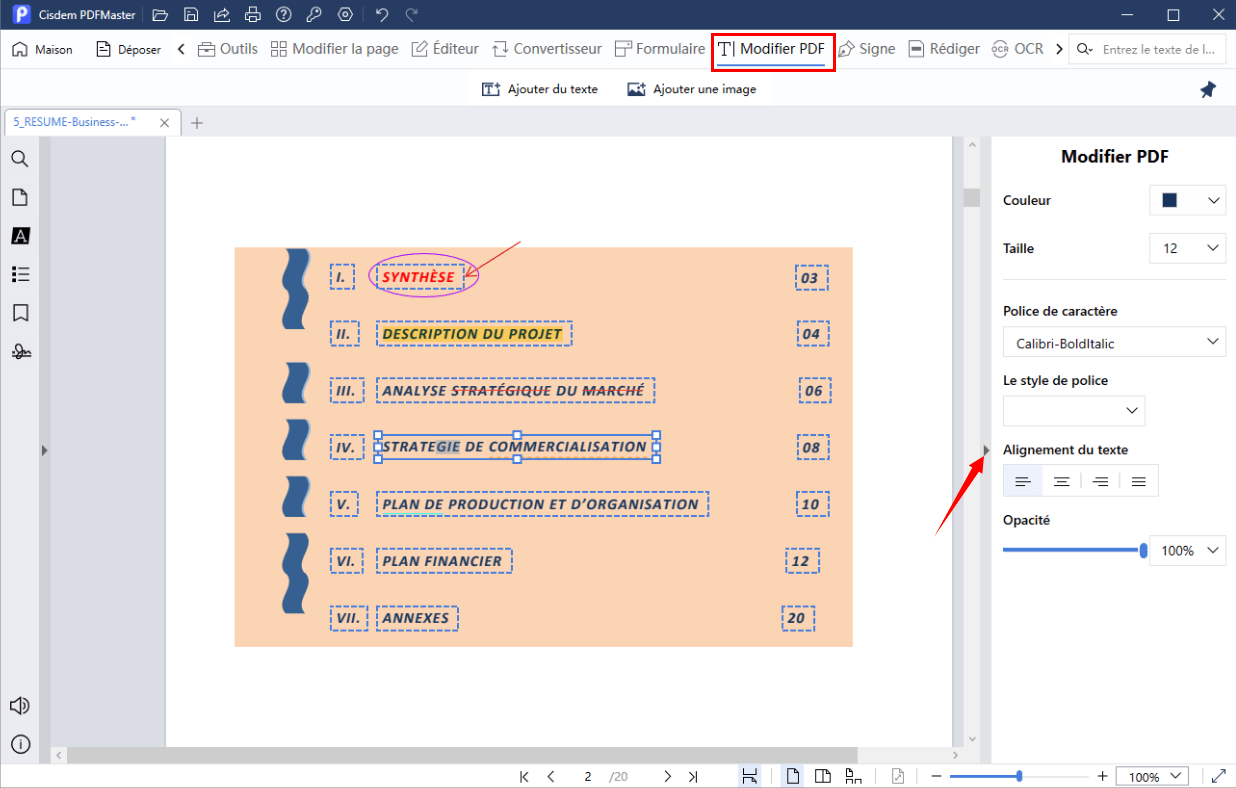Align text center
1236x788 pixels.
pyautogui.click(x=1061, y=481)
